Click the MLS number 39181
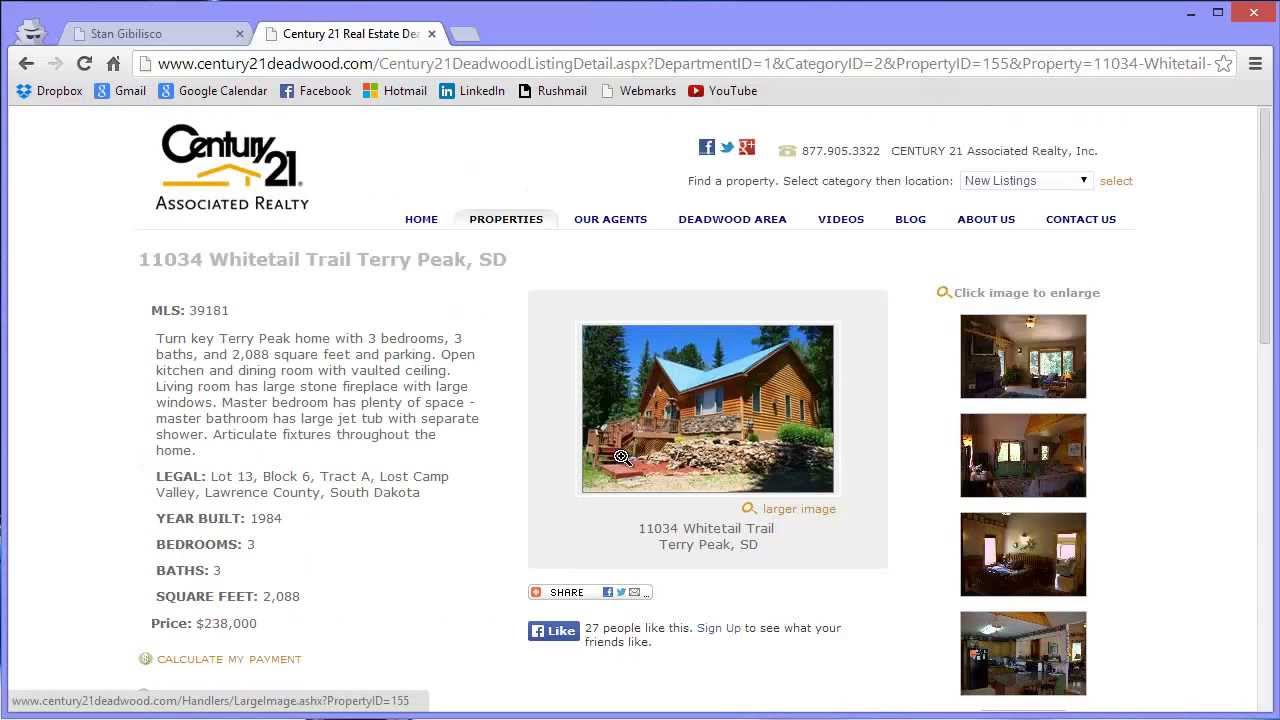Viewport: 1280px width, 720px height. click(209, 311)
